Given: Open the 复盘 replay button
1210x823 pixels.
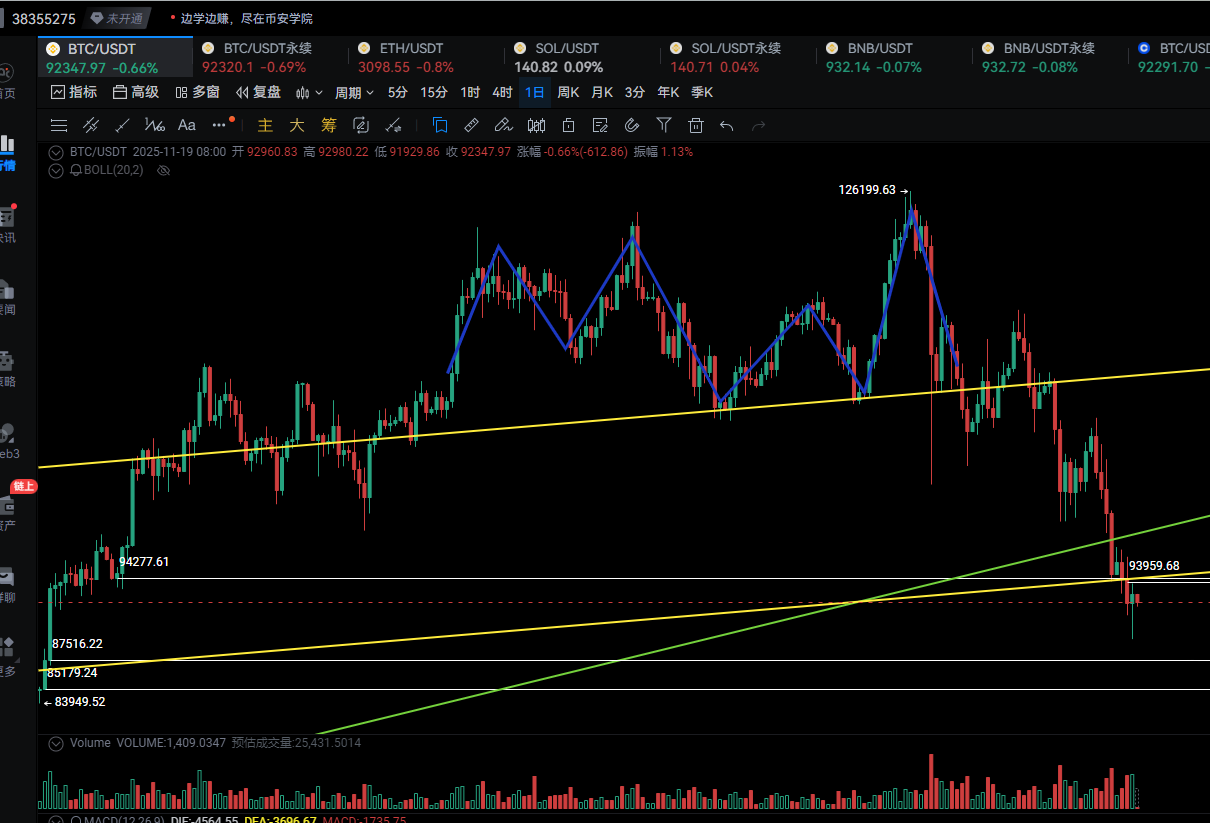Looking at the screenshot, I should click(258, 92).
